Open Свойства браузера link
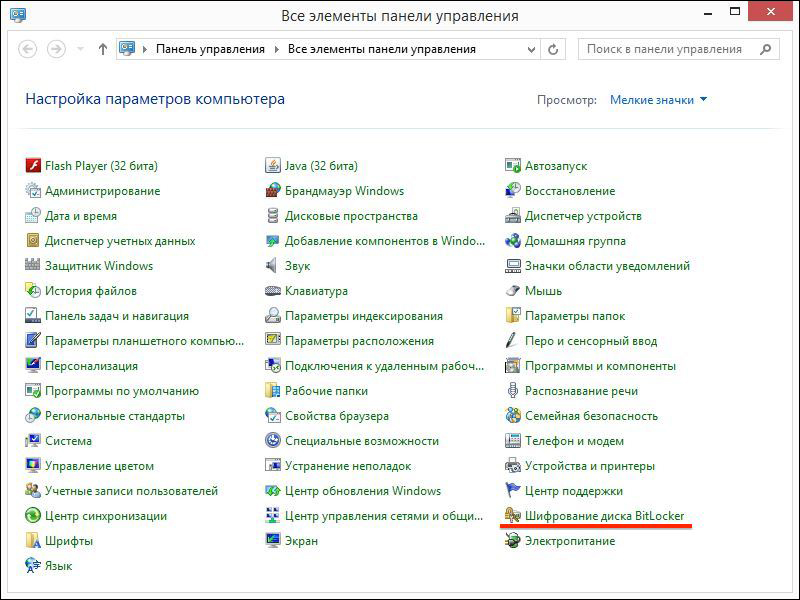 (337, 416)
